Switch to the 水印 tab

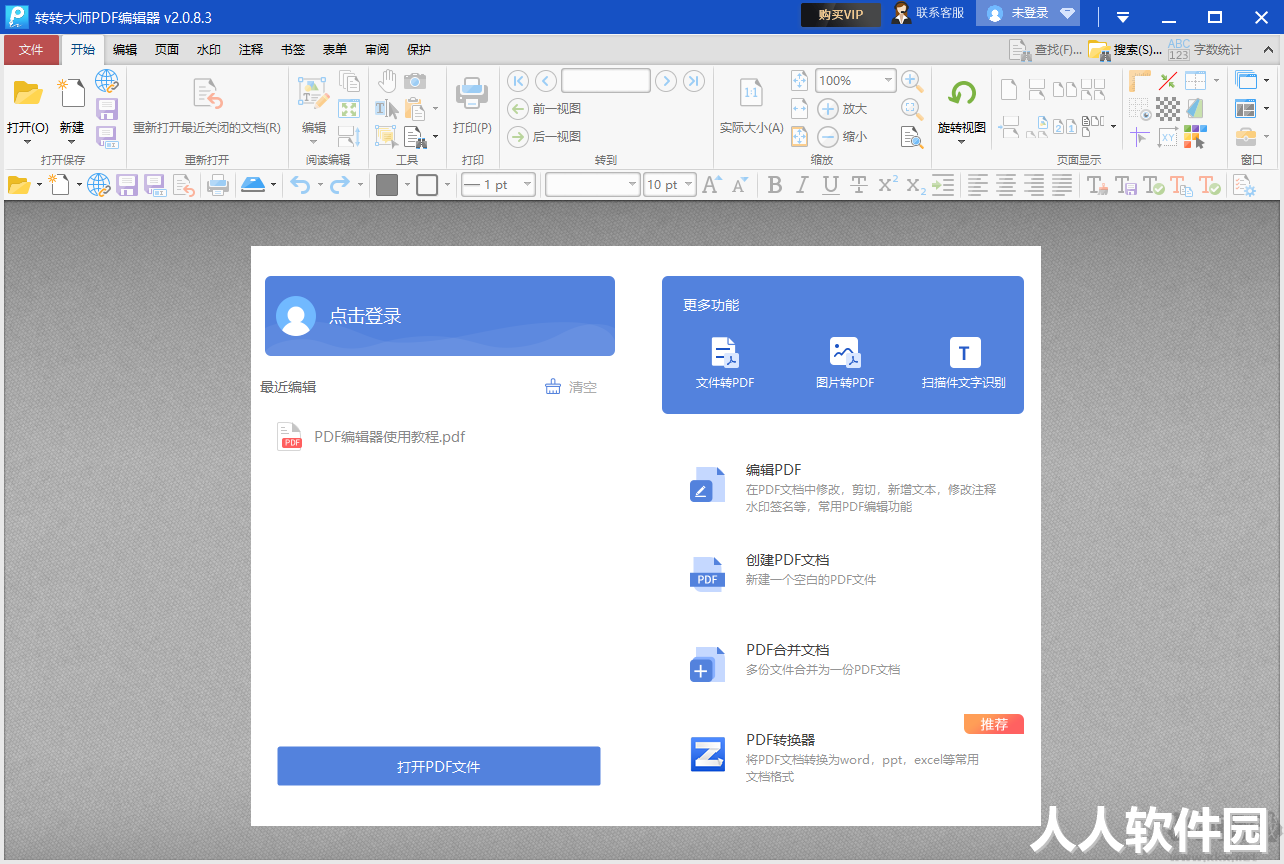point(209,49)
